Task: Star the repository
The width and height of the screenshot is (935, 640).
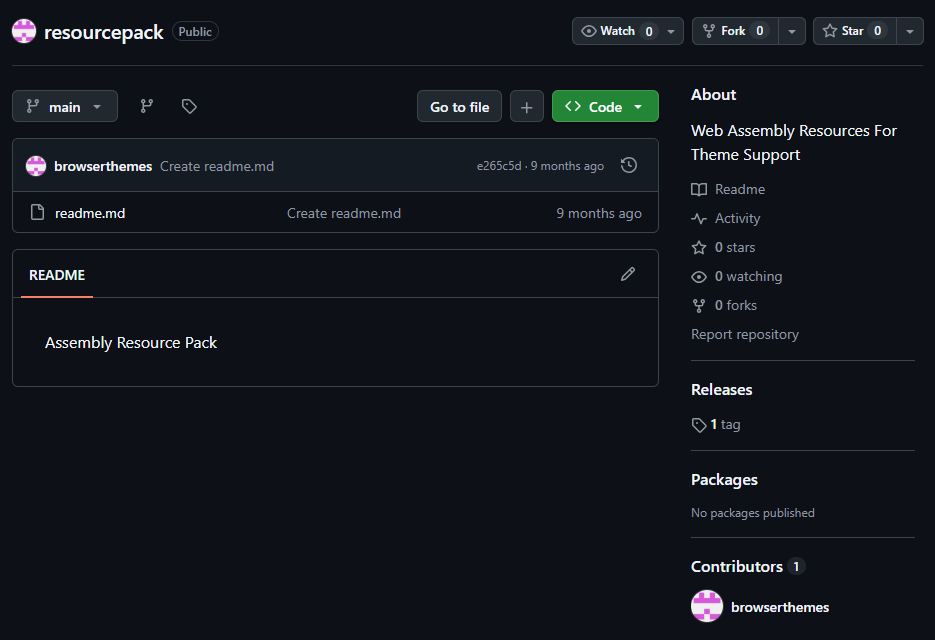Action: click(x=854, y=31)
